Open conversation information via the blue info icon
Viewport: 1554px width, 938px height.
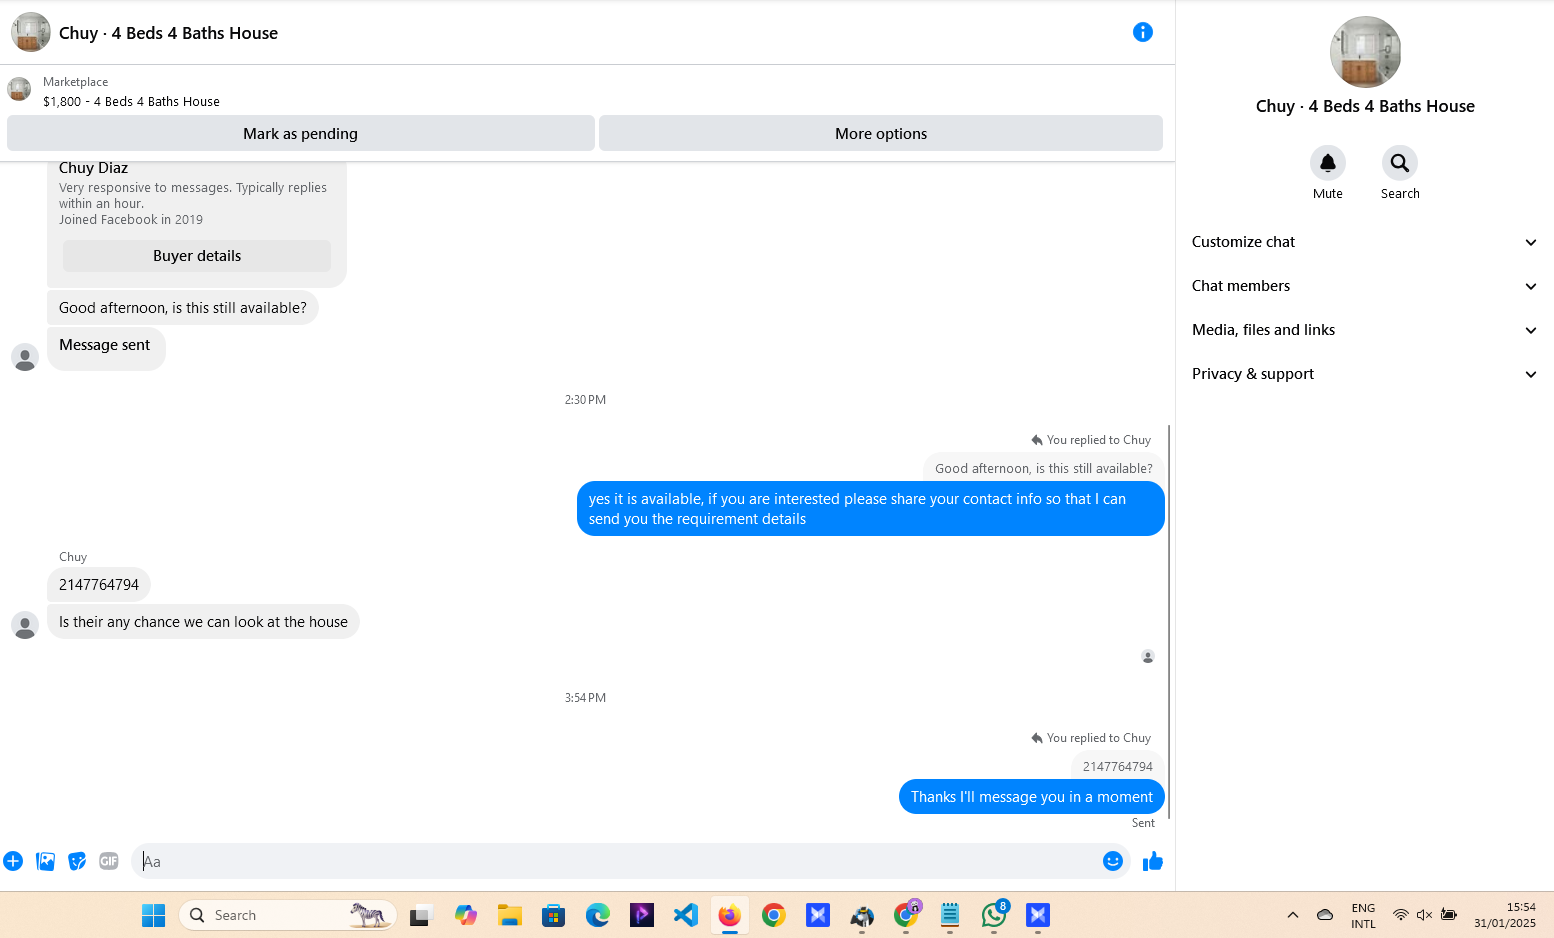[1143, 32]
